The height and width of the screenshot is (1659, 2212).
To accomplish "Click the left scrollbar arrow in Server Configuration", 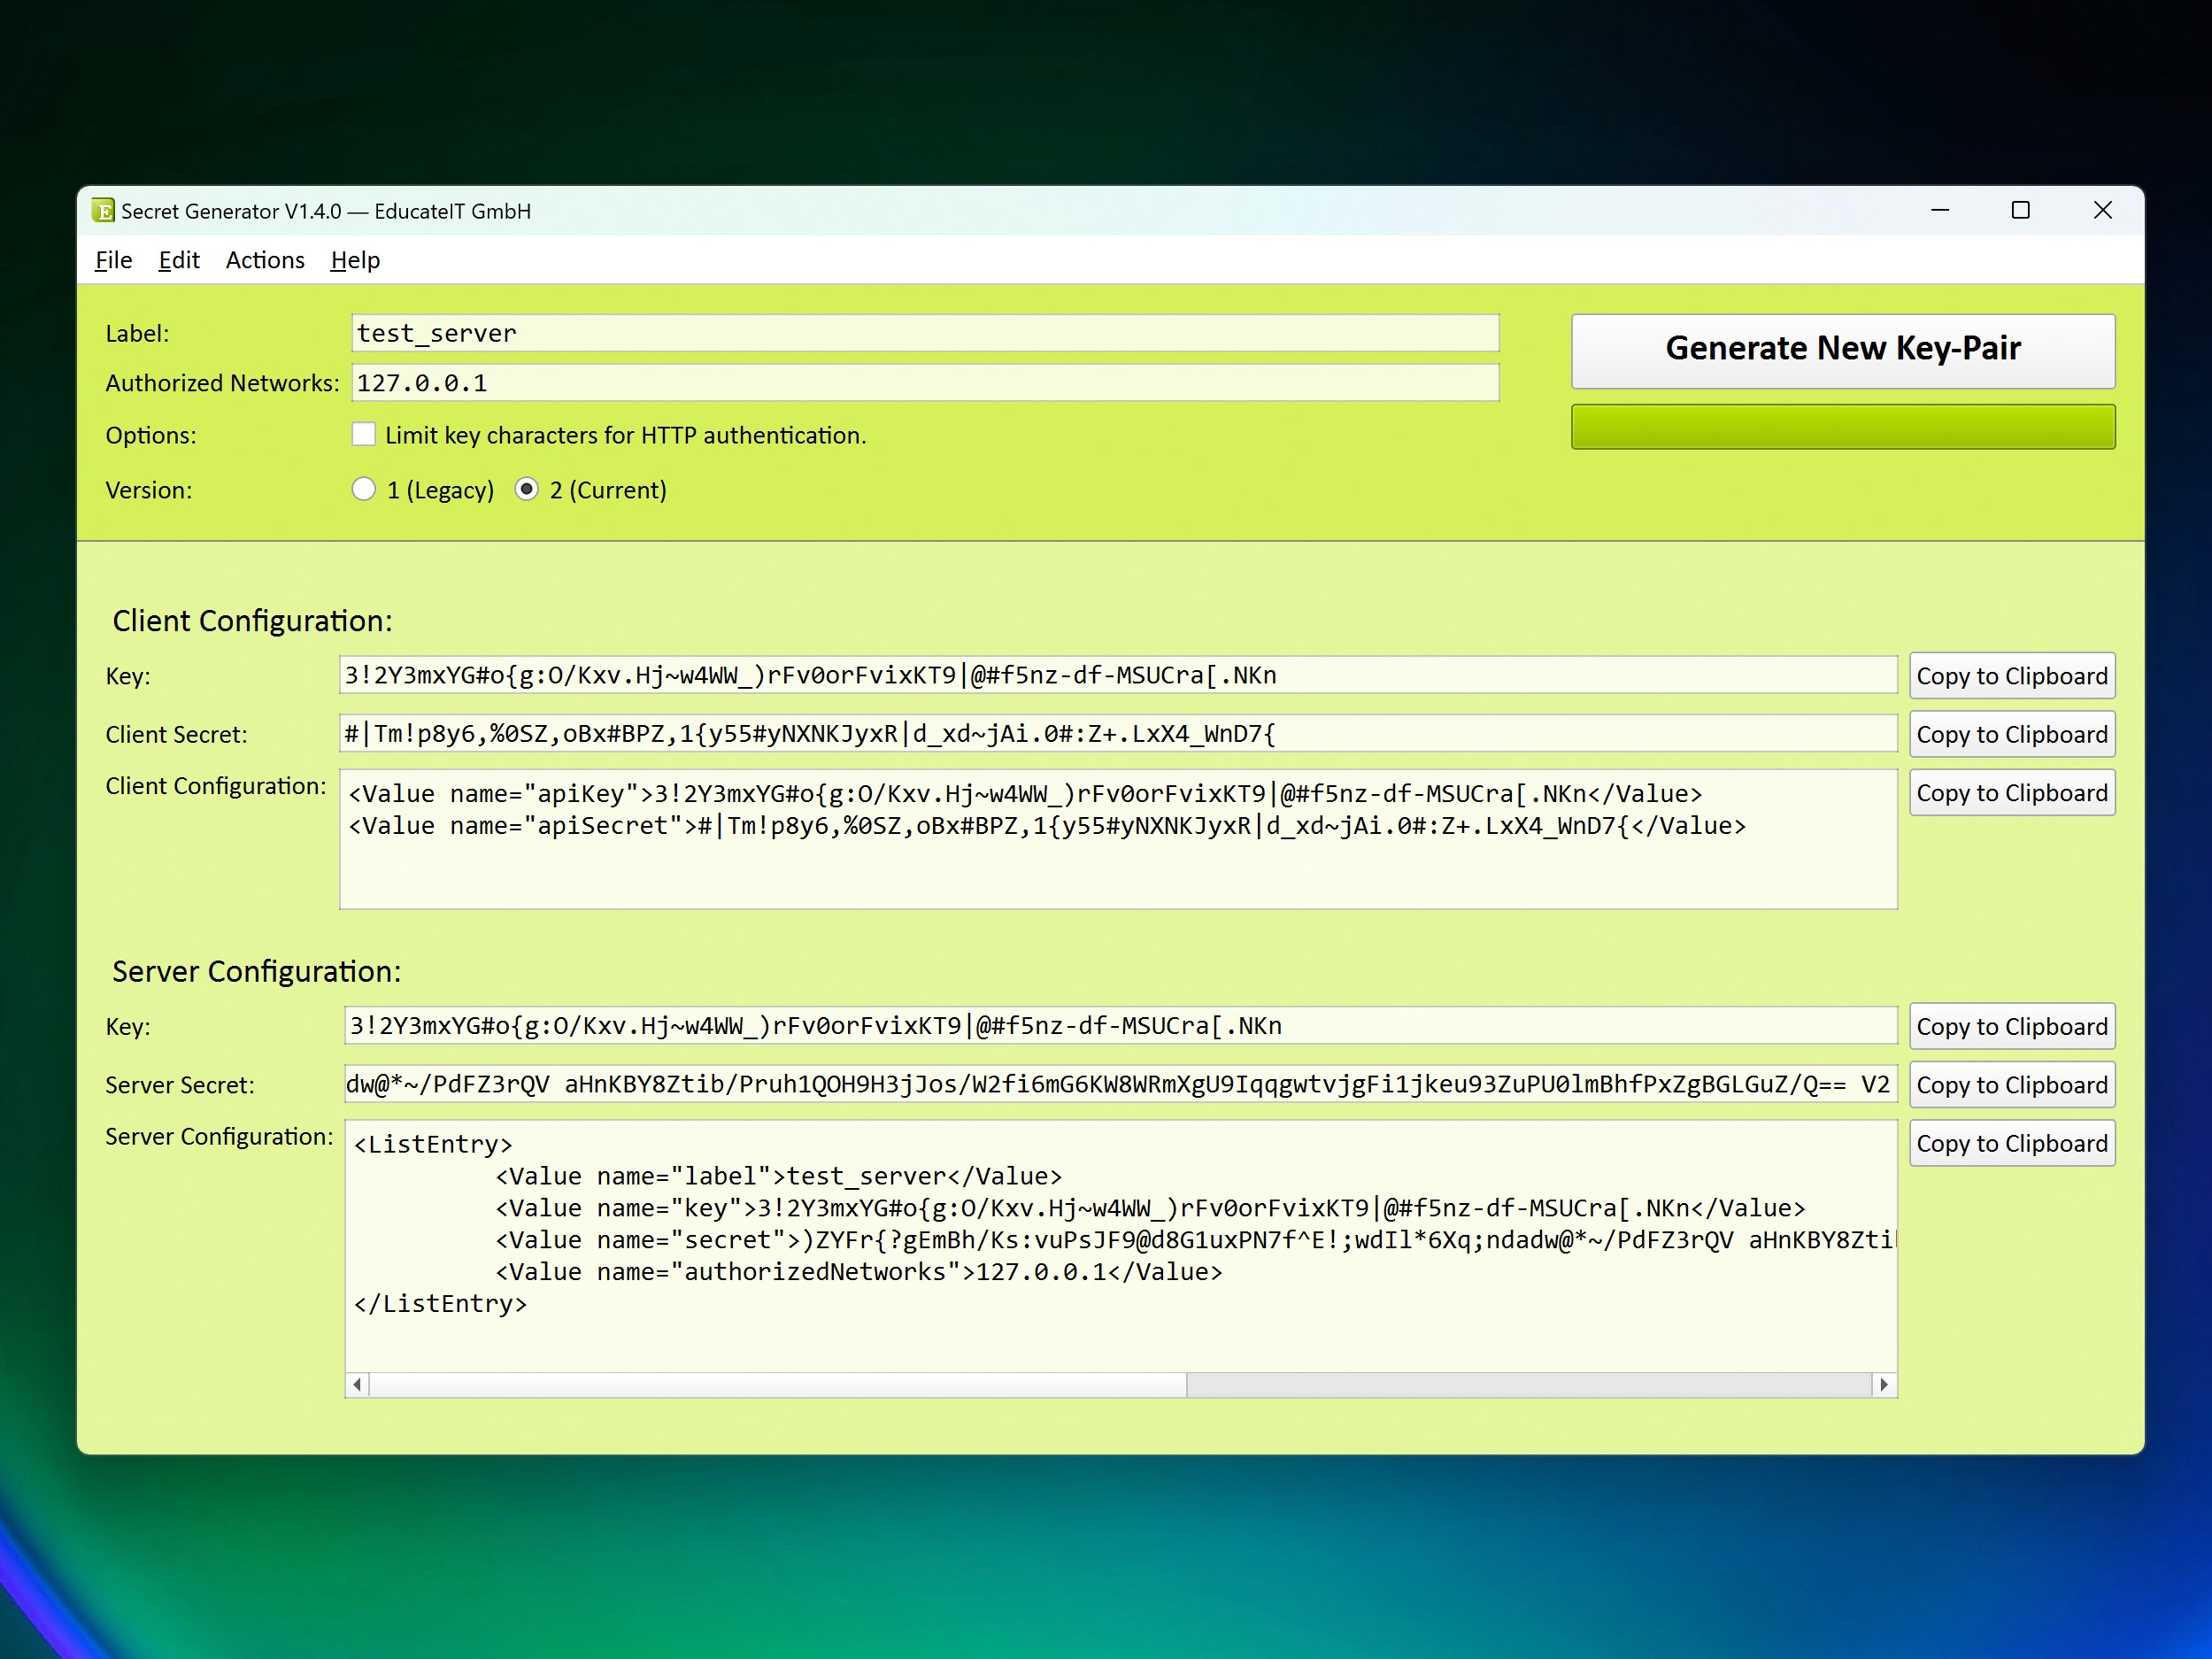I will (357, 1384).
